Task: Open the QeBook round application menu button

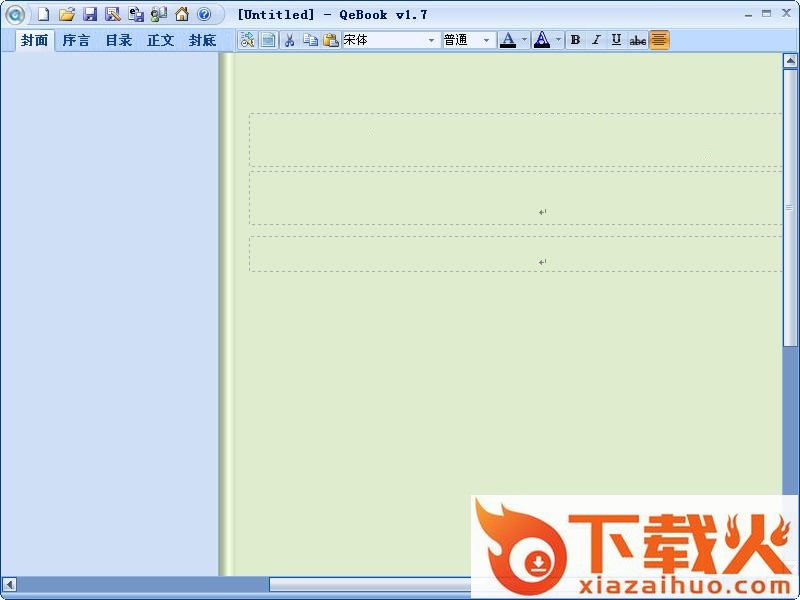Action: pyautogui.click(x=15, y=15)
